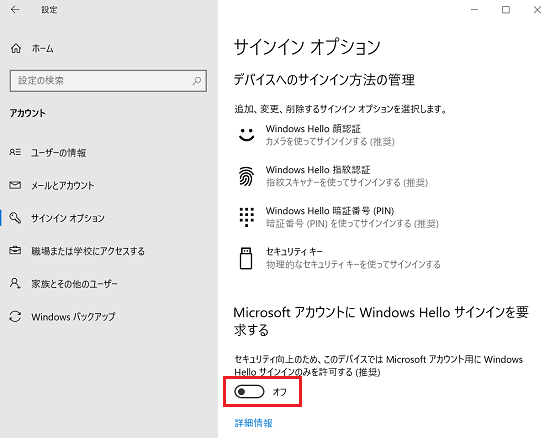Screen dimensions: 550x438
Task: Click the オフ toggle state label
Action: click(x=280, y=392)
